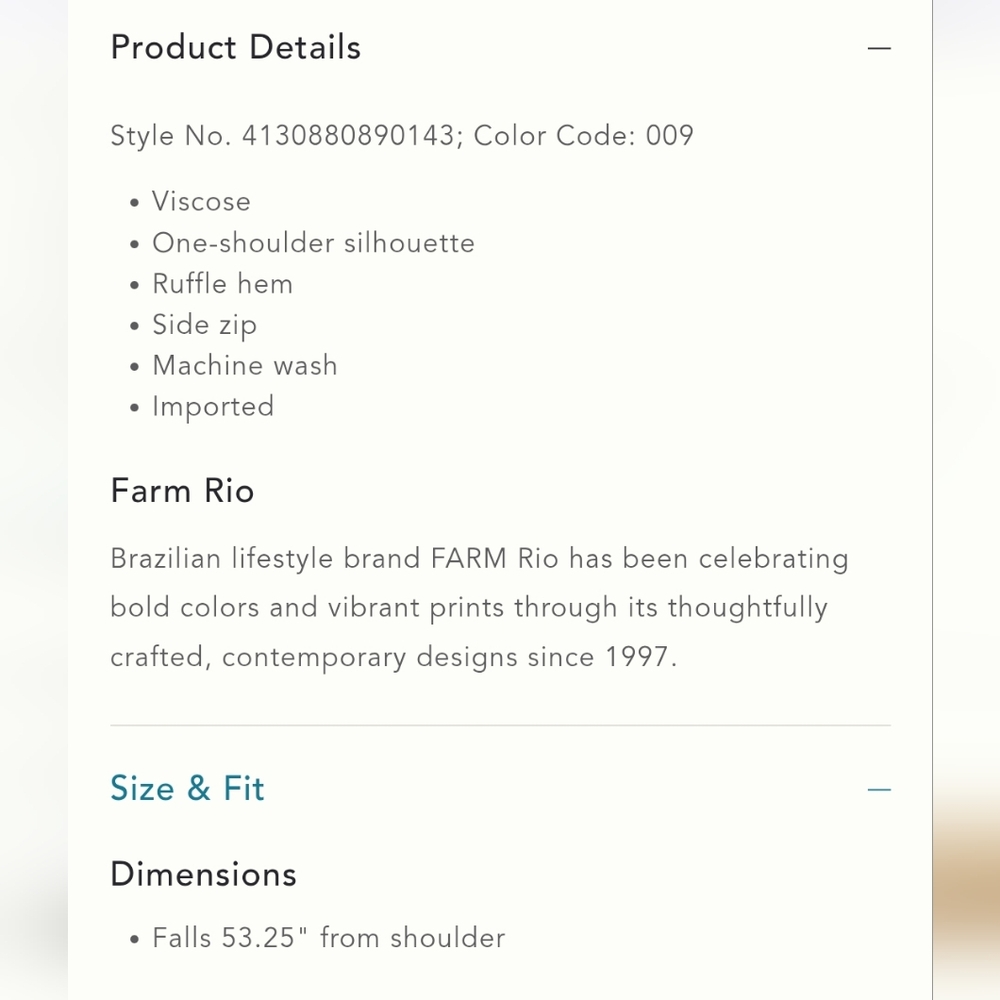This screenshot has height=1000, width=1000.
Task: Click the Side zip bullet point
Action: tap(204, 325)
